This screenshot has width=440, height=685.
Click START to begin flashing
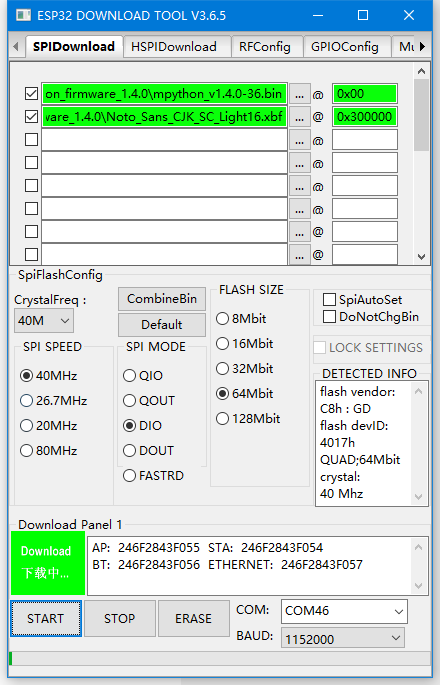pyautogui.click(x=46, y=618)
